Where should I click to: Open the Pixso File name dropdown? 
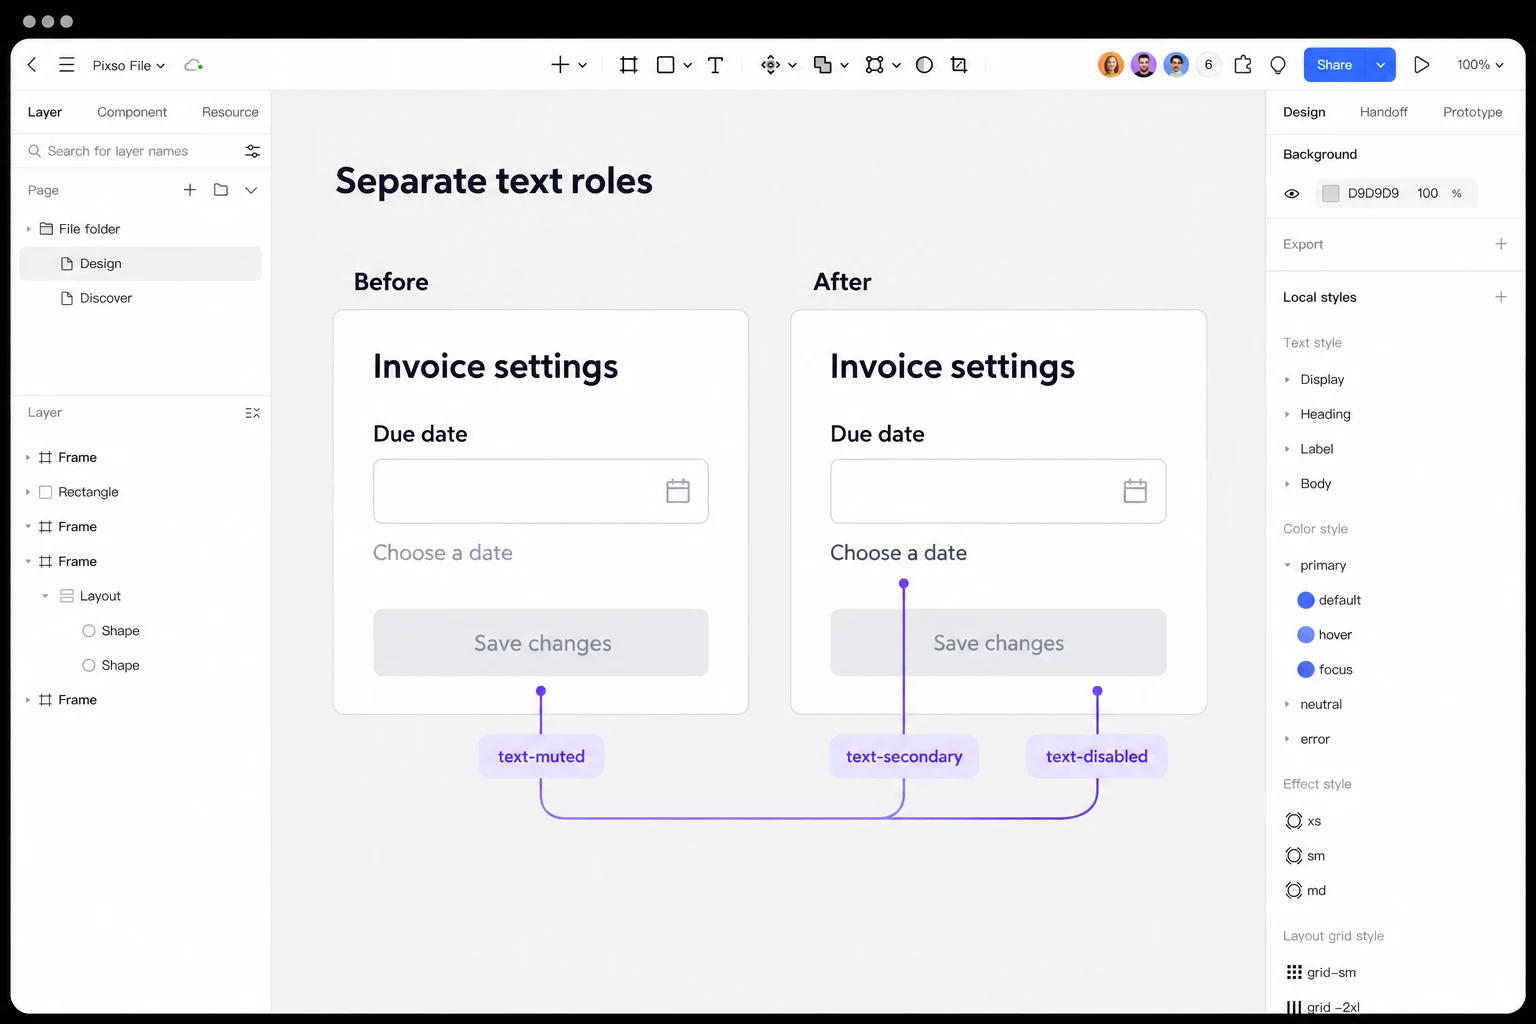pyautogui.click(x=129, y=65)
